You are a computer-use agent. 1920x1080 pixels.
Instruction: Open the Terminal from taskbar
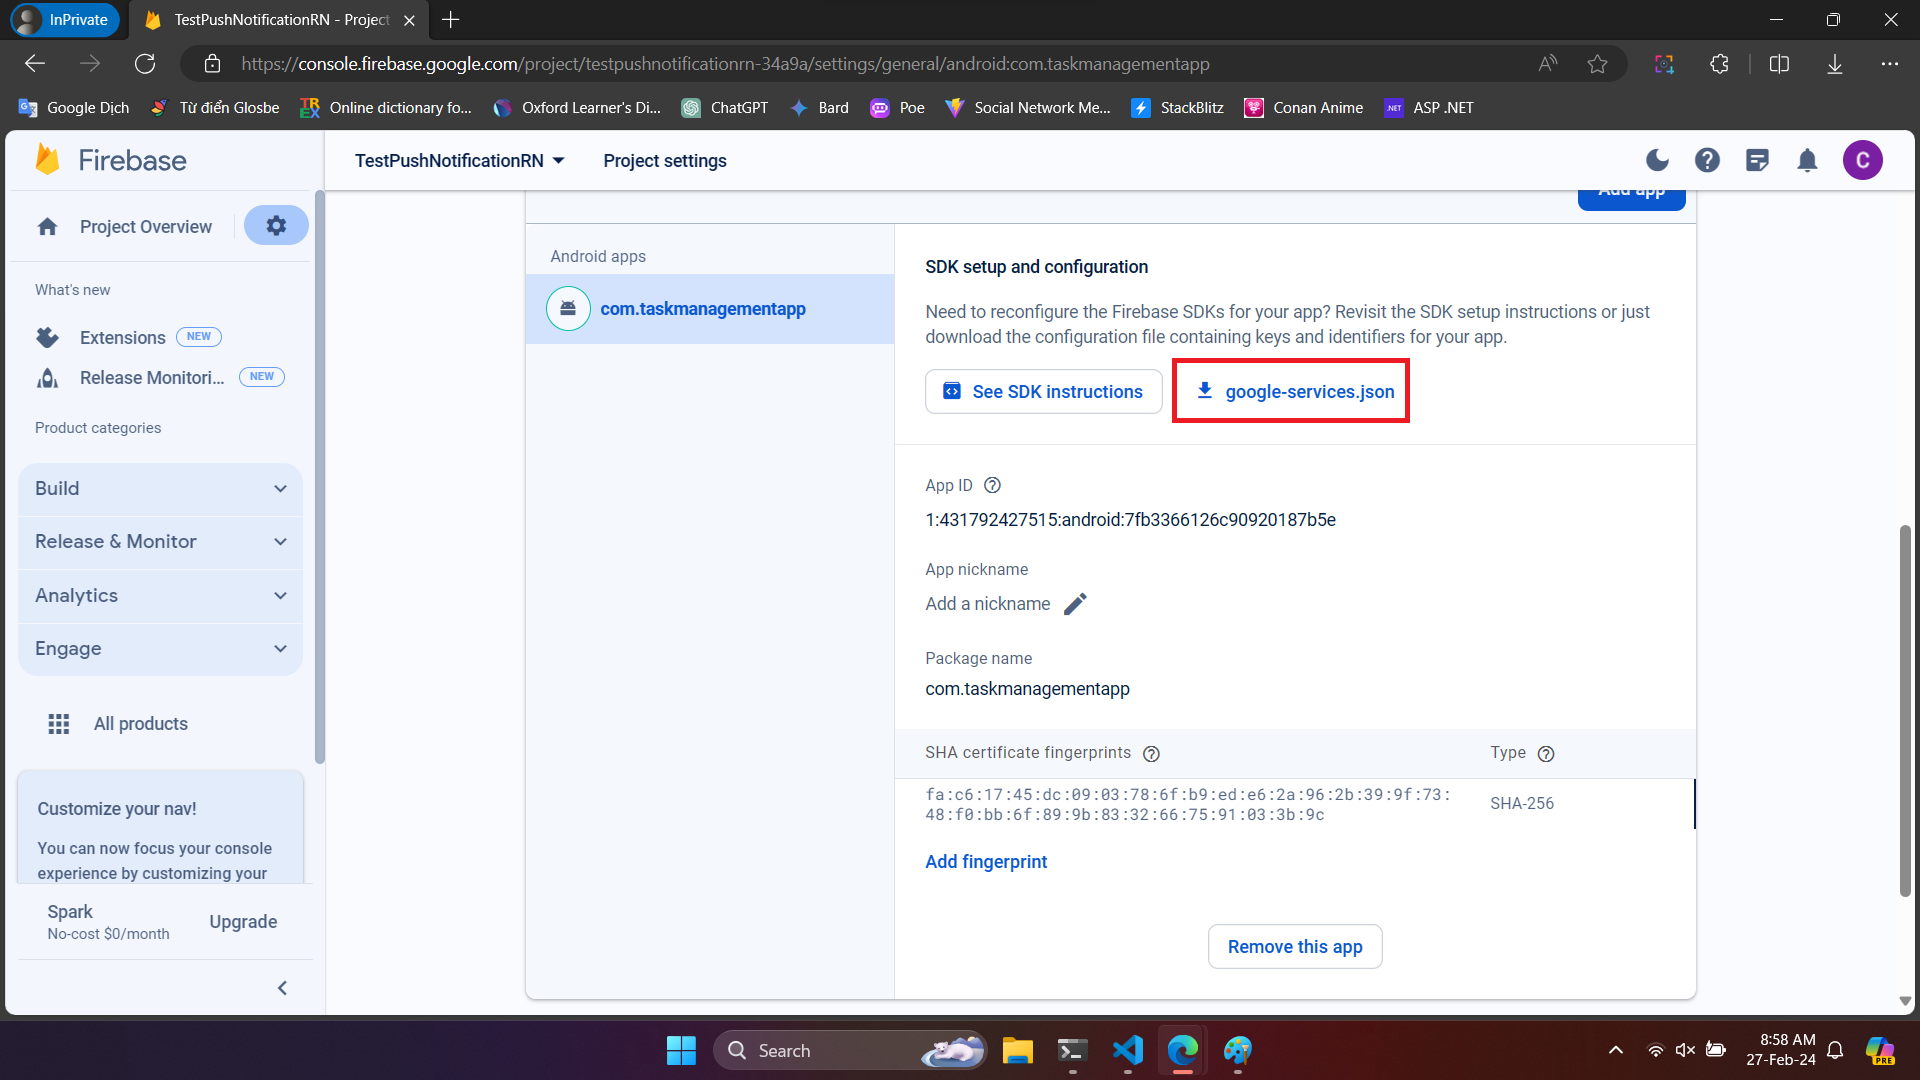(1073, 1050)
